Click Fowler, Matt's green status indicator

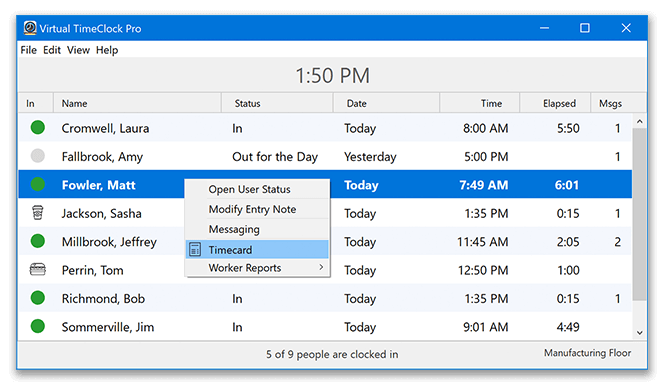[x=38, y=184]
